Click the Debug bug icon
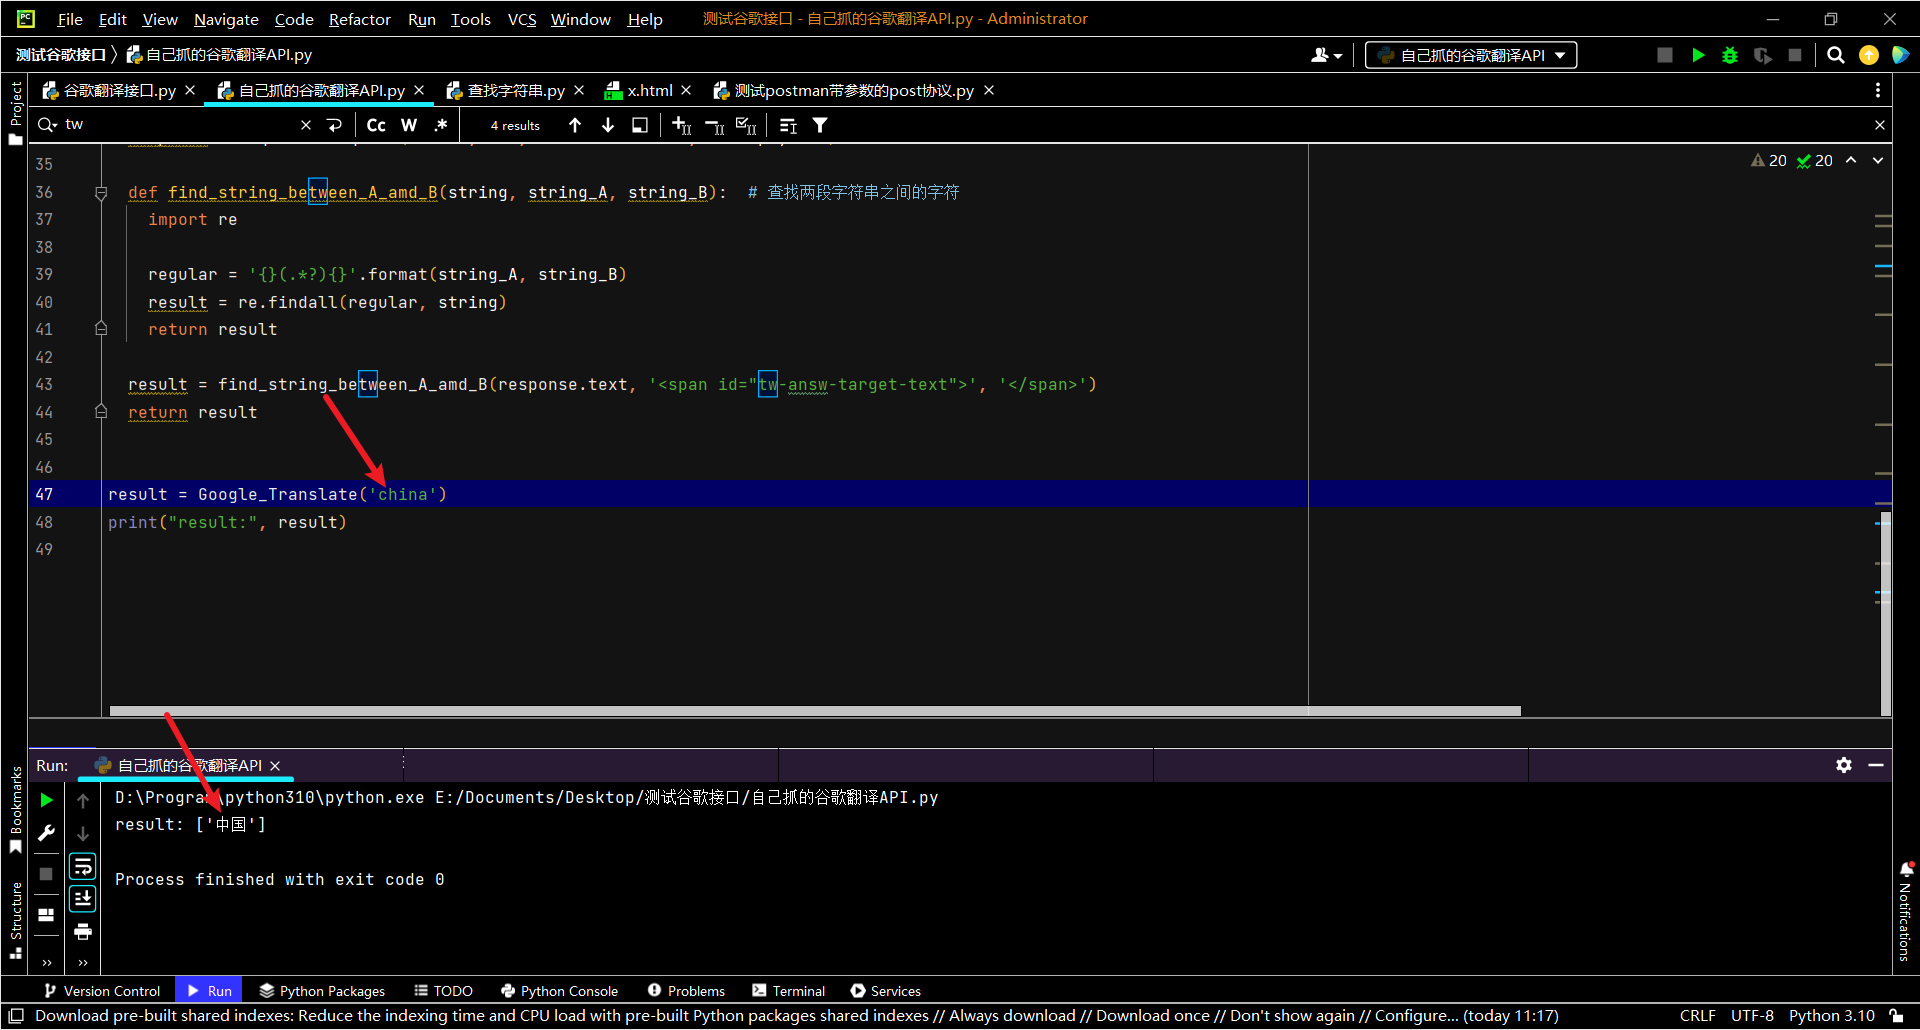The width and height of the screenshot is (1920, 1030). tap(1730, 55)
